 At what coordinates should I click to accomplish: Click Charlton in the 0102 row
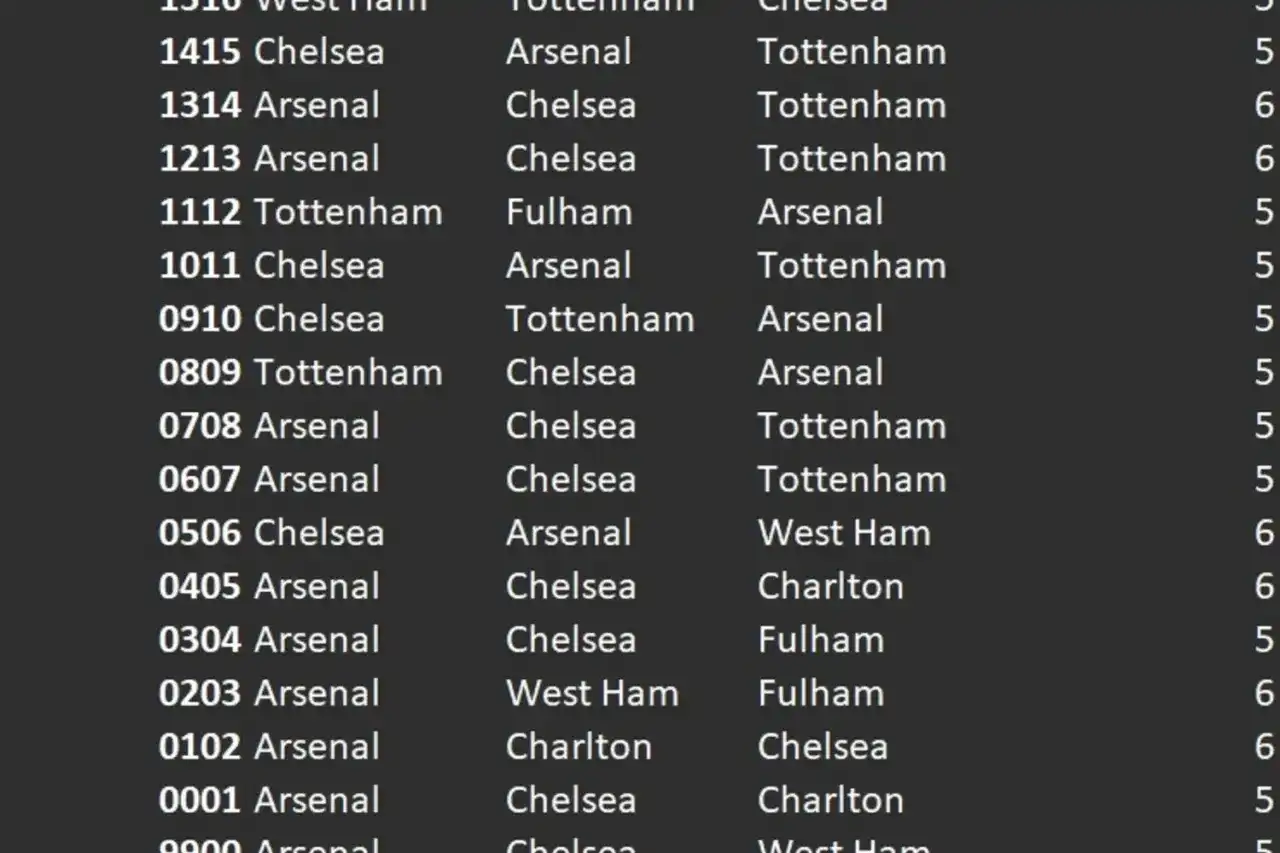point(578,747)
